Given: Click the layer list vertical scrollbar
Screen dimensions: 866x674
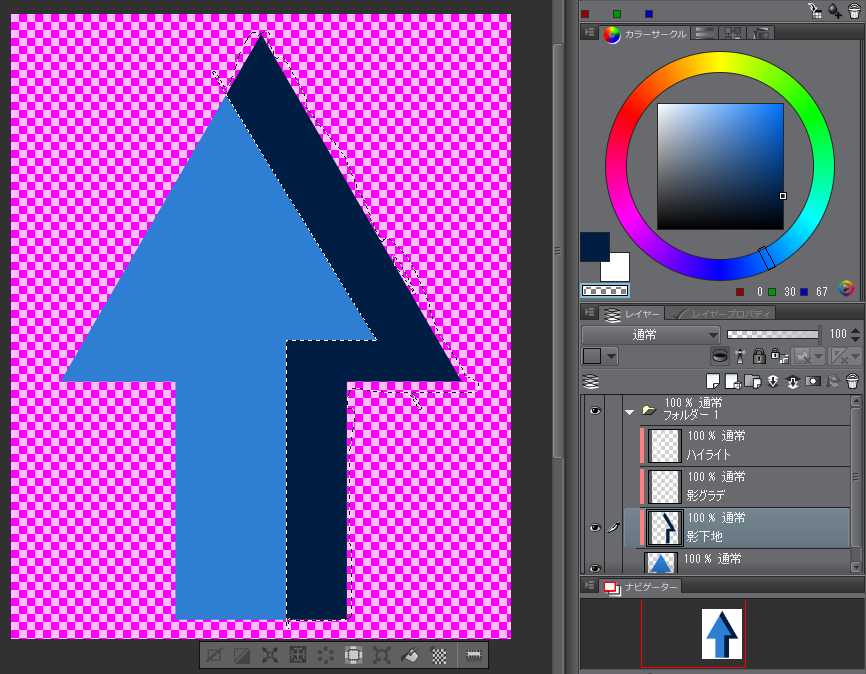Looking at the screenshot, I should pos(856,485).
